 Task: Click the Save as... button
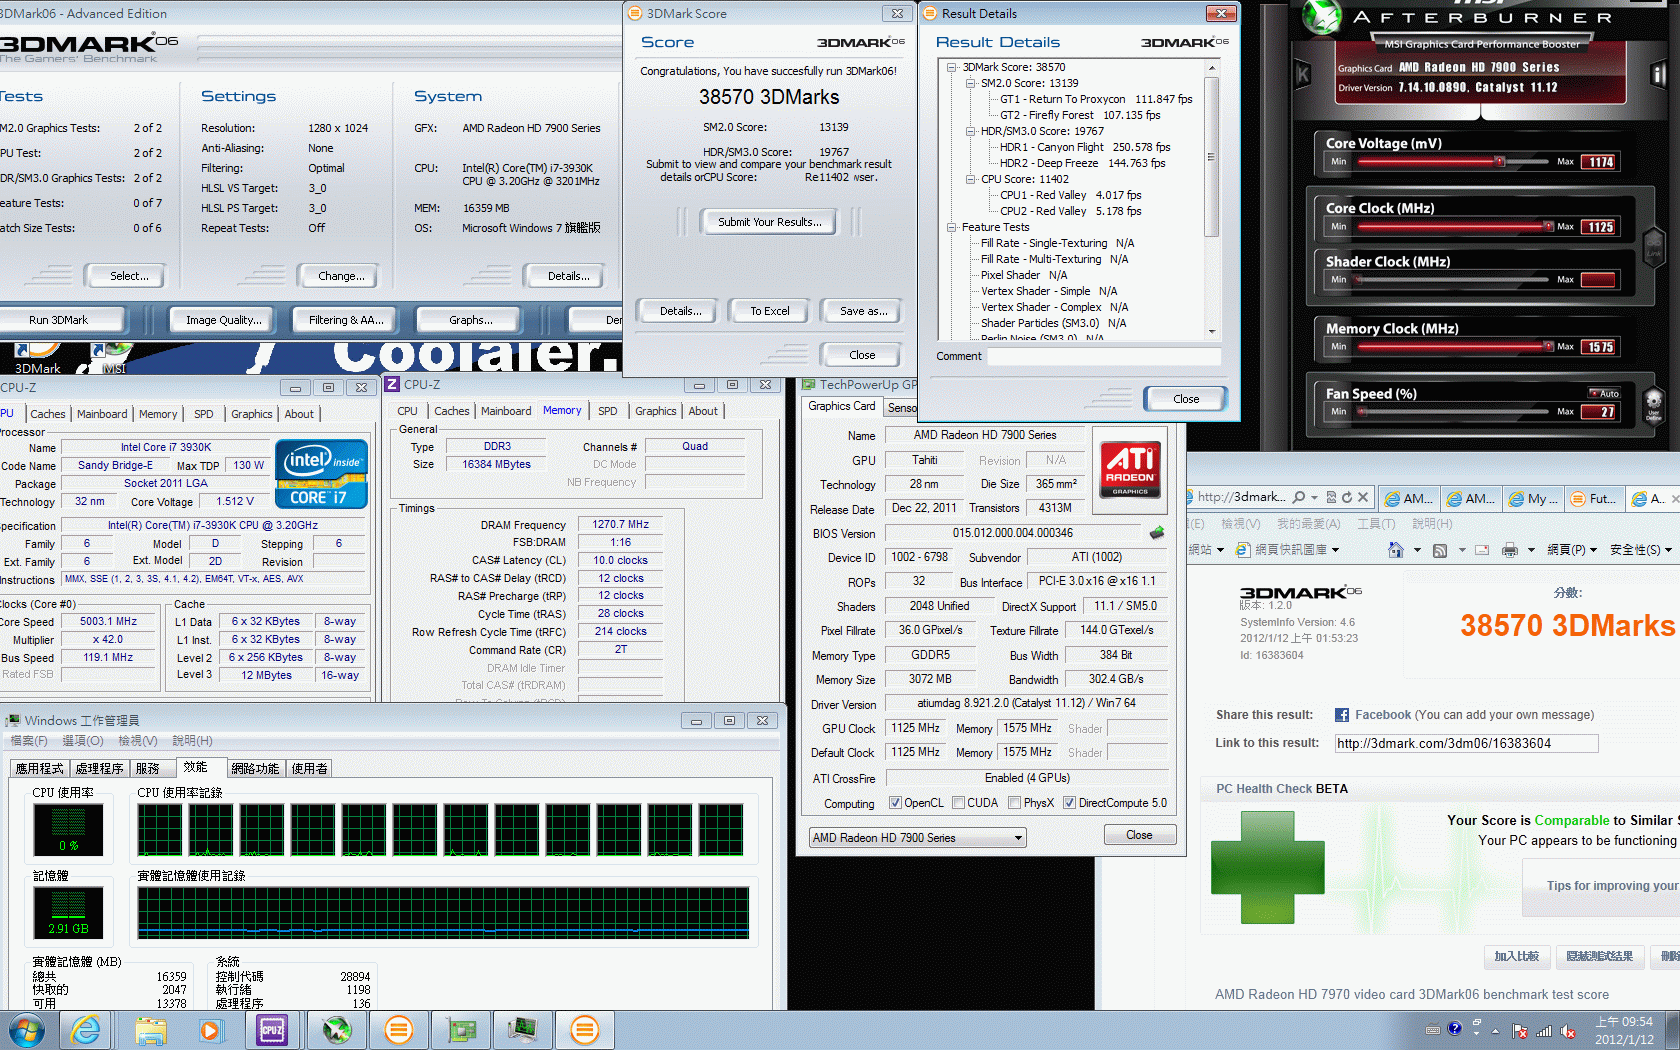click(x=863, y=311)
